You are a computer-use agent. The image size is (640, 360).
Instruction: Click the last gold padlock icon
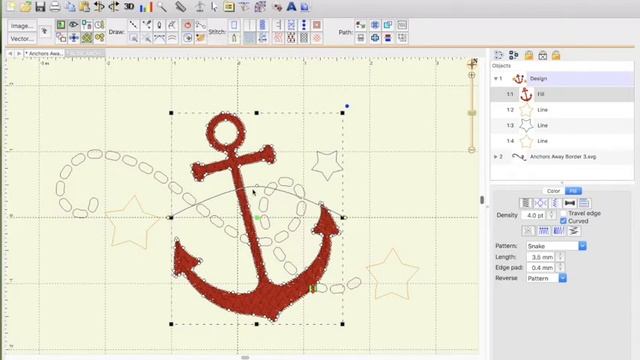(x=556, y=55)
